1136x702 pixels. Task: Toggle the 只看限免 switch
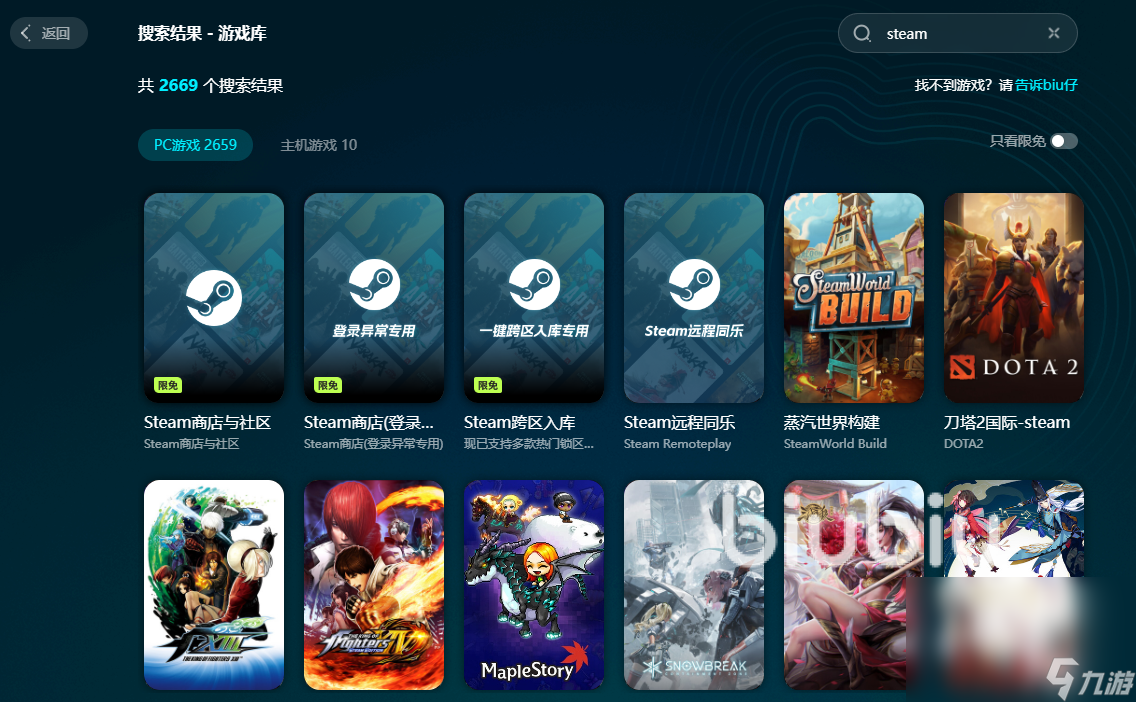pos(1064,141)
